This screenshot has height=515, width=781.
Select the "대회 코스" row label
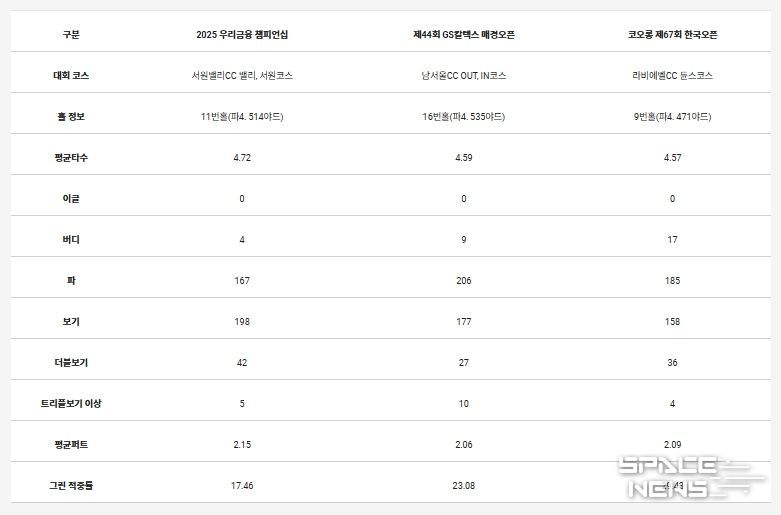(x=70, y=76)
